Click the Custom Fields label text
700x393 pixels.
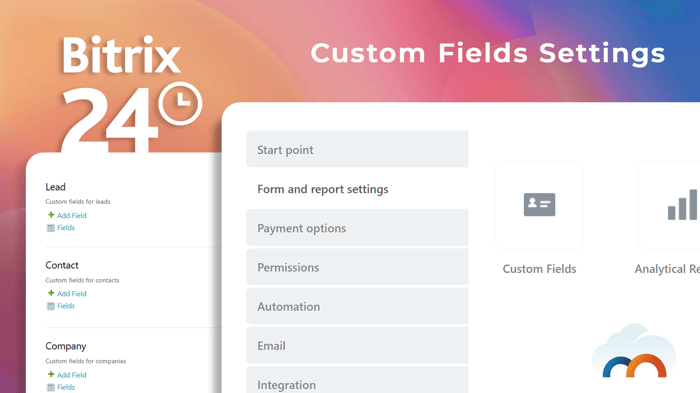pyautogui.click(x=539, y=269)
